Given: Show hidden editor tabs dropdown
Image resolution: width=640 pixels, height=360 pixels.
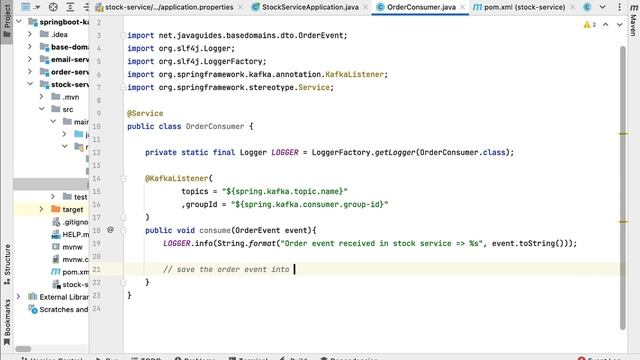Looking at the screenshot, I should point(602,7).
